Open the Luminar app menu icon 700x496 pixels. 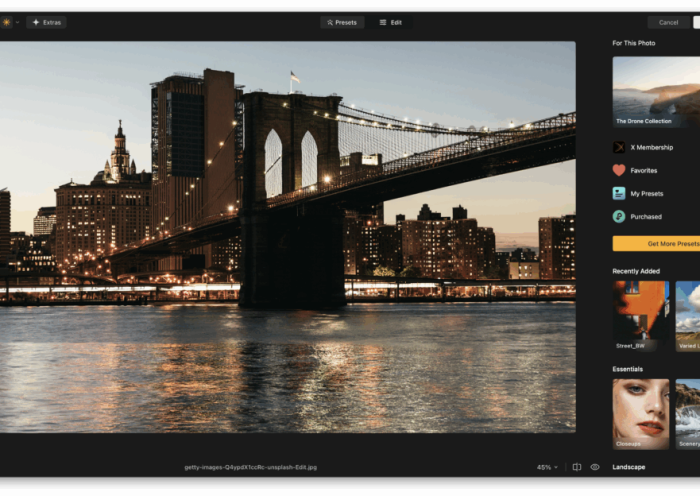tap(7, 22)
